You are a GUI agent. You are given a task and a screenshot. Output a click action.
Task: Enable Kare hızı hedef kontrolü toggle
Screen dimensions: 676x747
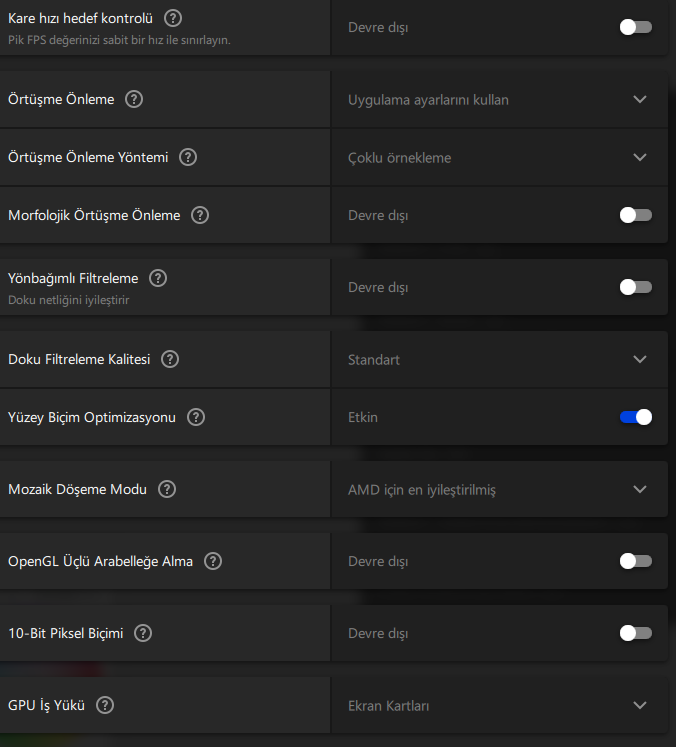pyautogui.click(x=635, y=27)
